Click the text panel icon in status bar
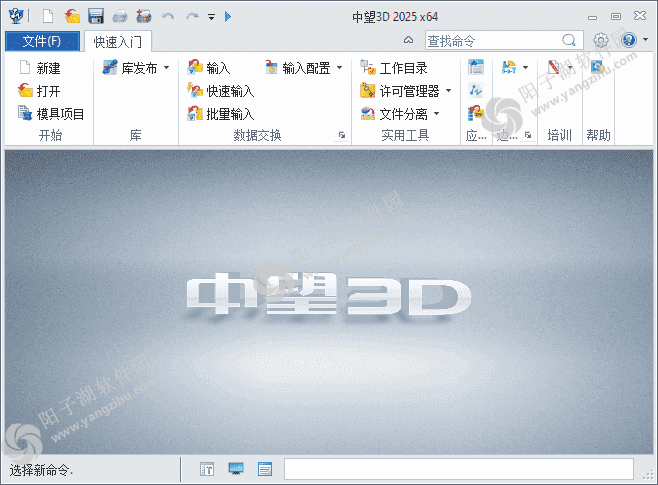Image resolution: width=658 pixels, height=485 pixels. (x=207, y=469)
